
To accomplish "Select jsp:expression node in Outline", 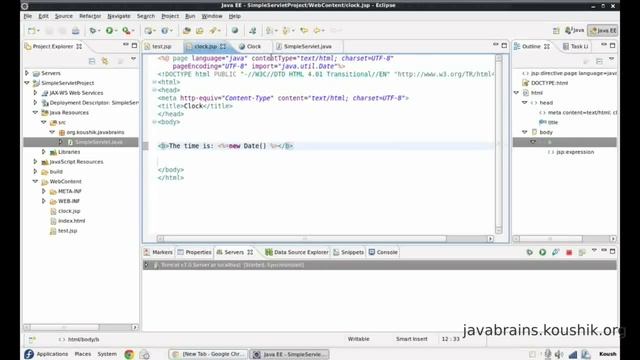I will (x=575, y=152).
